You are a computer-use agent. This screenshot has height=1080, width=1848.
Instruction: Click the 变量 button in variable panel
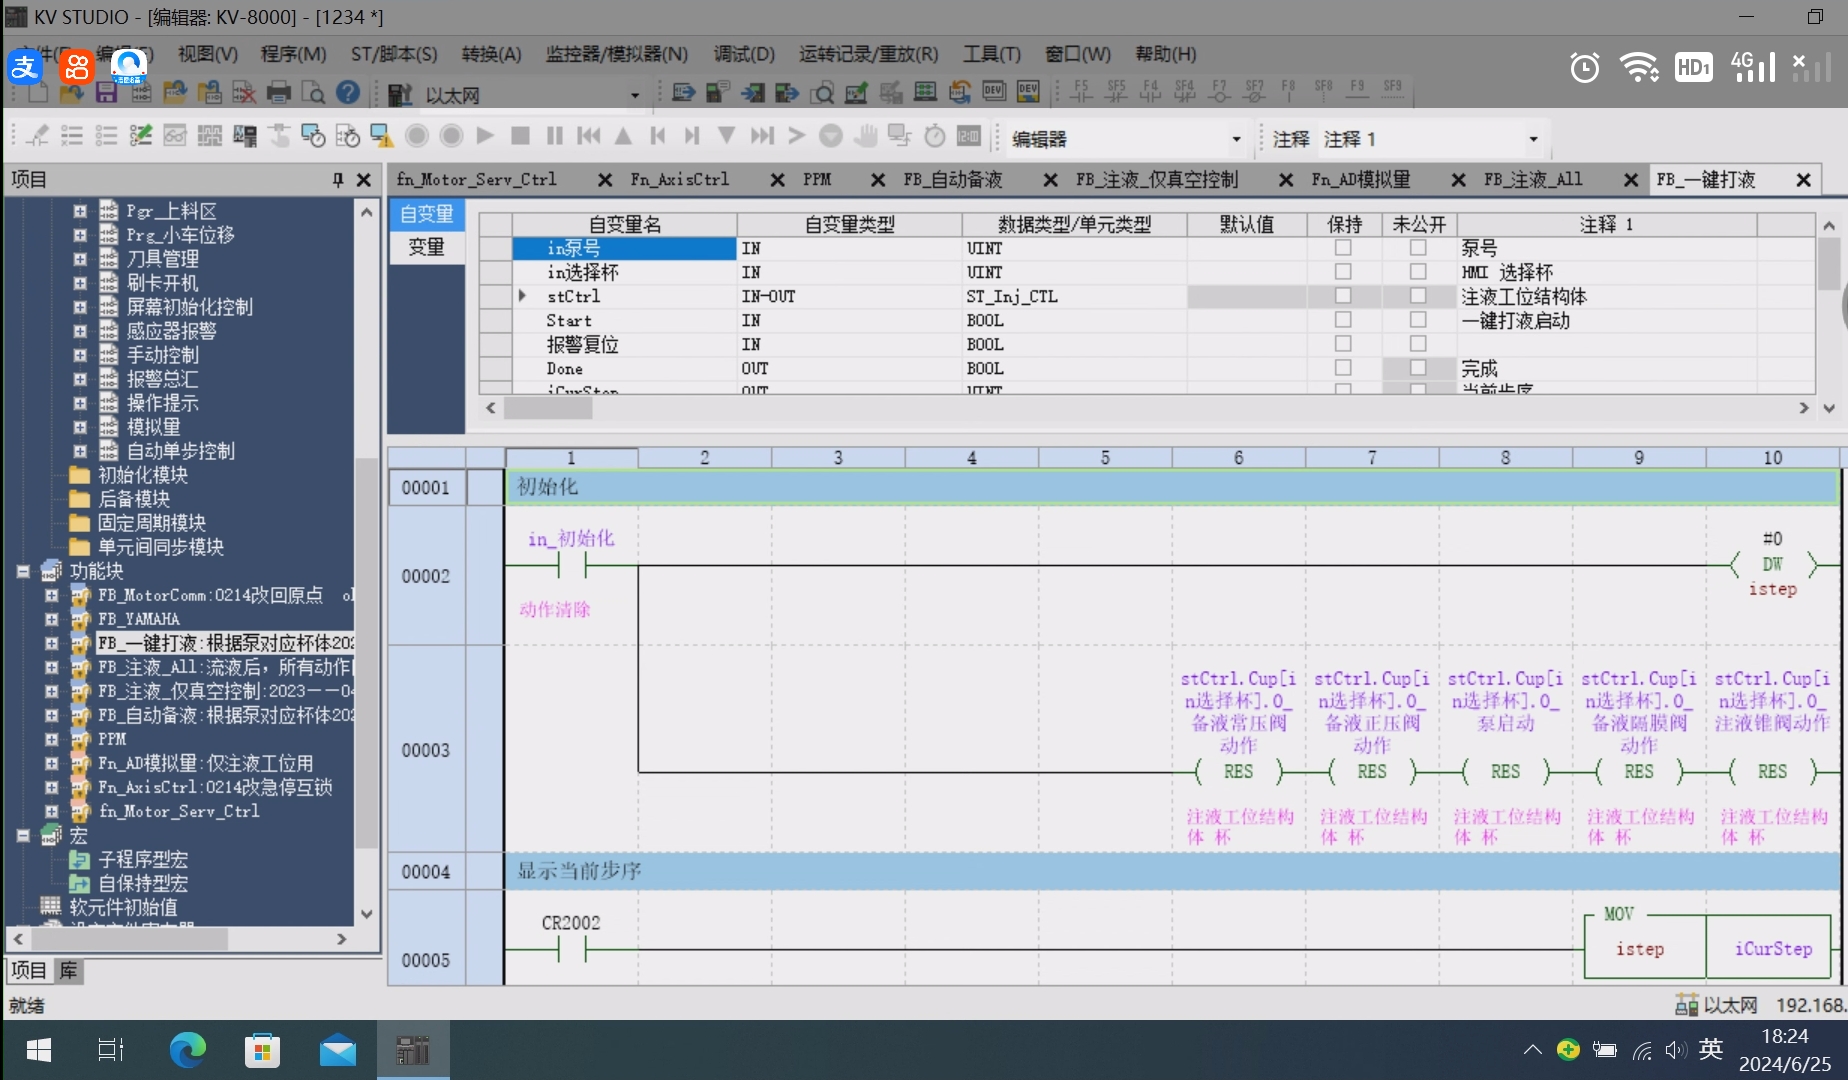[x=426, y=247]
